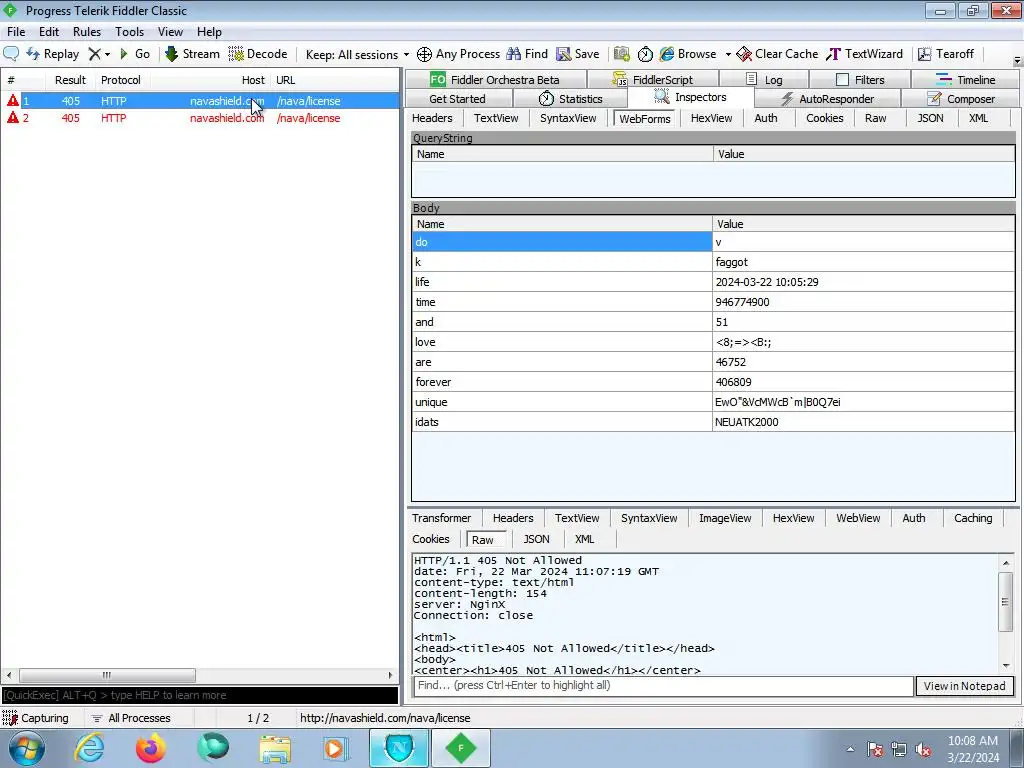Open the File menu
Screen dimensions: 1024x768
pos(16,31)
